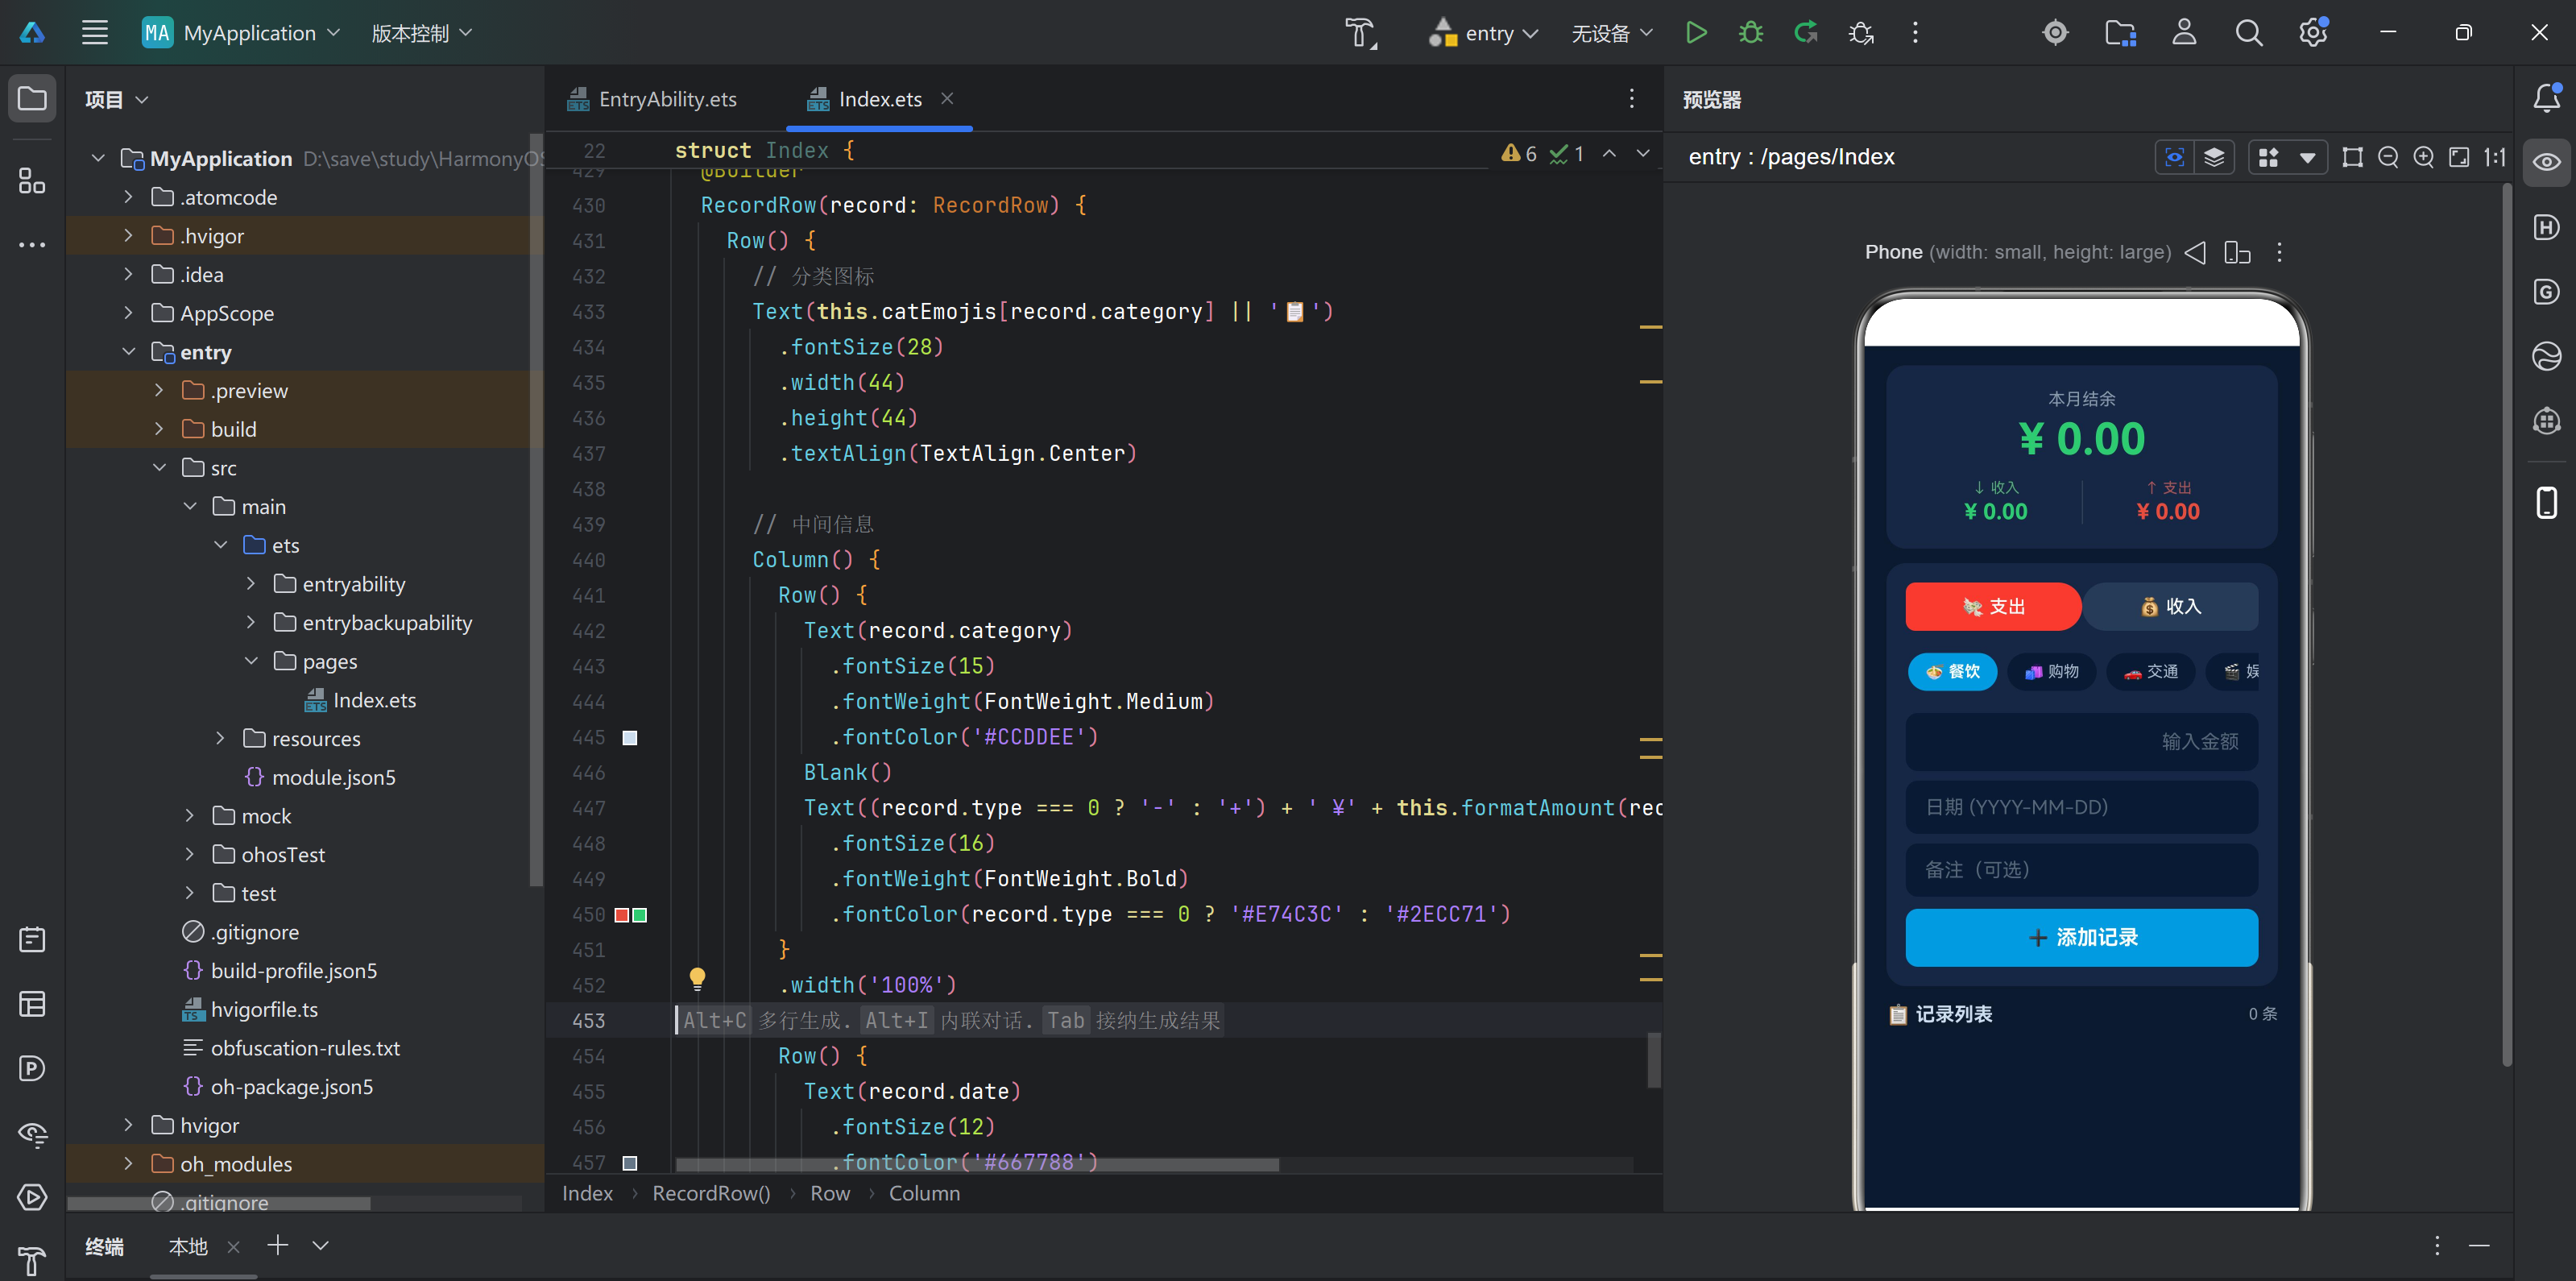Toggle the inspector mode icon in the previewer

[2175, 157]
